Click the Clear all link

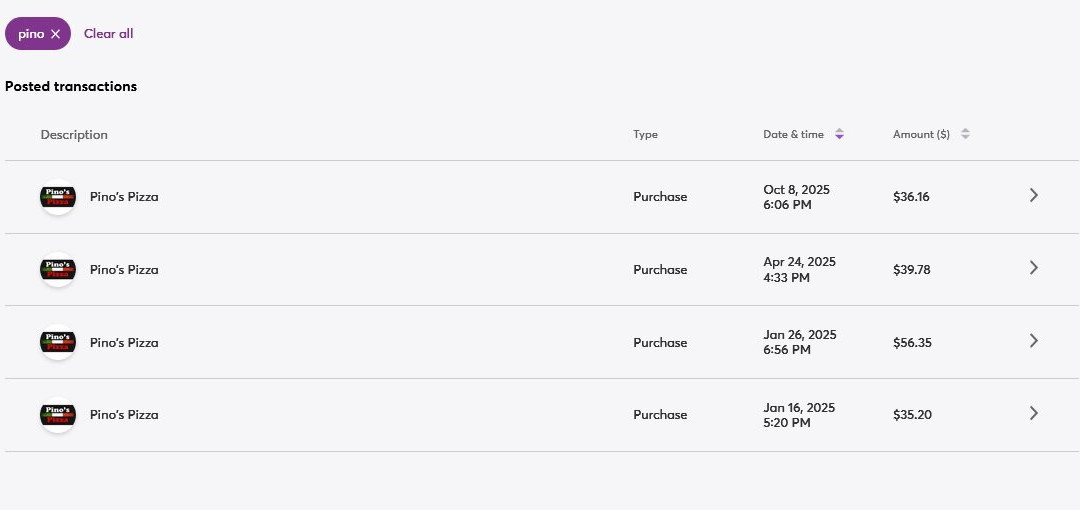(108, 34)
